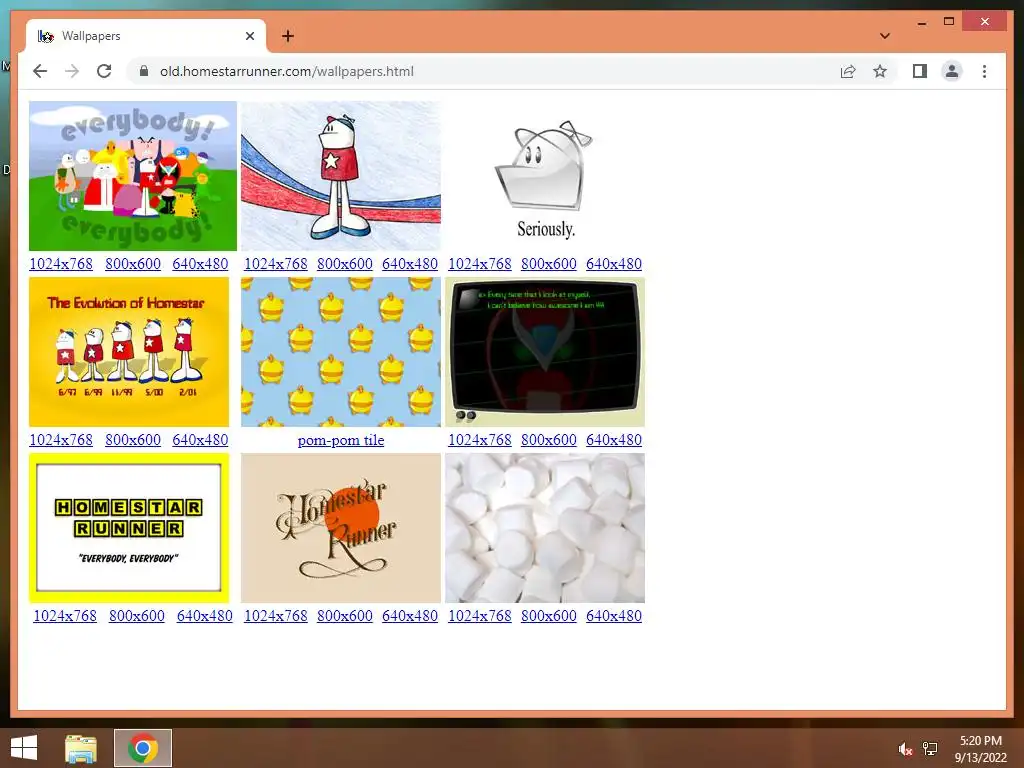Image resolution: width=1024 pixels, height=768 pixels.
Task: Open 800x600 link under Evolution of Homestar
Action: pyautogui.click(x=133, y=440)
